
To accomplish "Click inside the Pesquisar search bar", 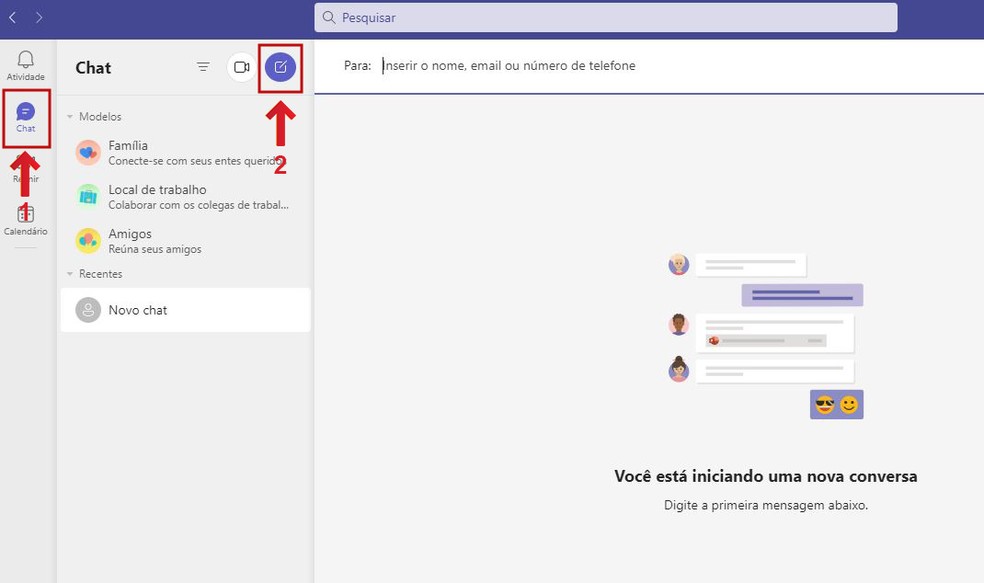I will tap(600, 17).
